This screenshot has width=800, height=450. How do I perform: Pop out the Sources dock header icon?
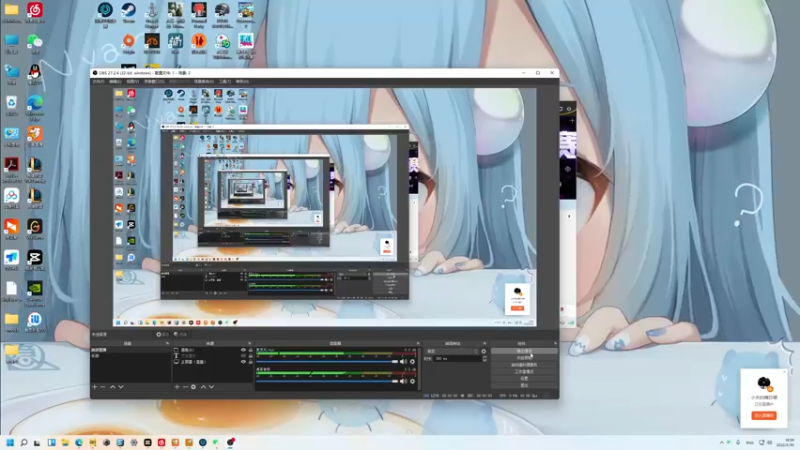pyautogui.click(x=249, y=343)
